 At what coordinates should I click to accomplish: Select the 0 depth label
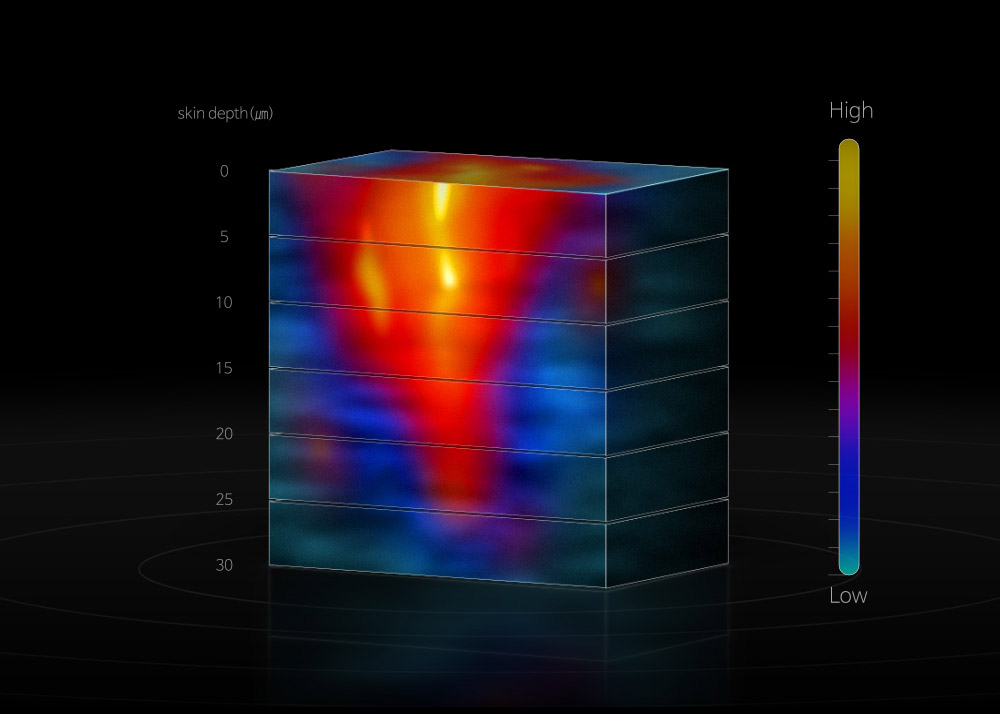(x=224, y=171)
